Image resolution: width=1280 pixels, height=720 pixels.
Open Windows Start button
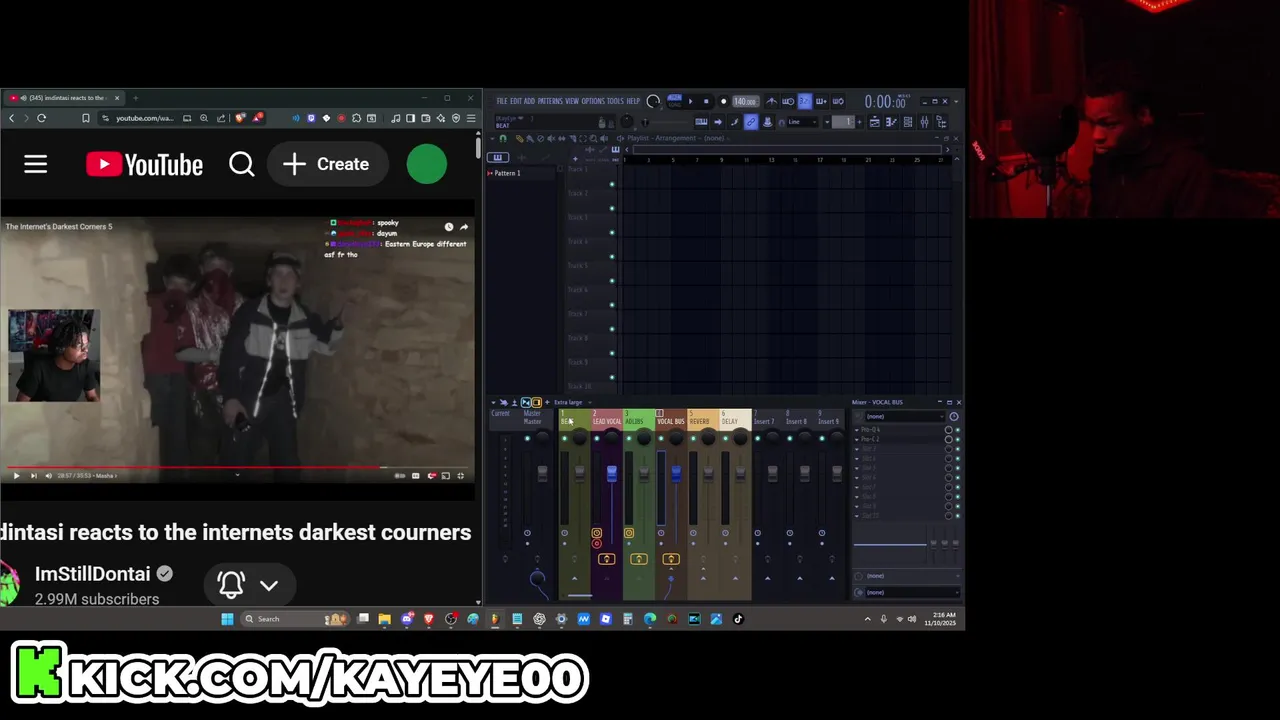point(227,619)
